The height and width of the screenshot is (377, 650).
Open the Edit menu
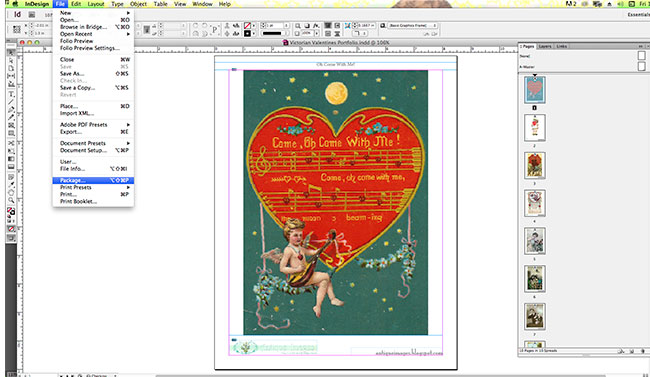76,4
